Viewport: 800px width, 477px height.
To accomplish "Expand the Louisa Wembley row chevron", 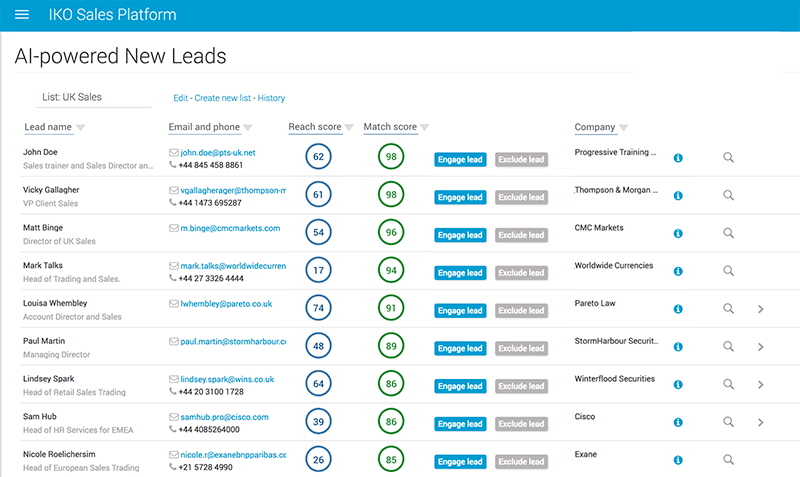I will (761, 310).
